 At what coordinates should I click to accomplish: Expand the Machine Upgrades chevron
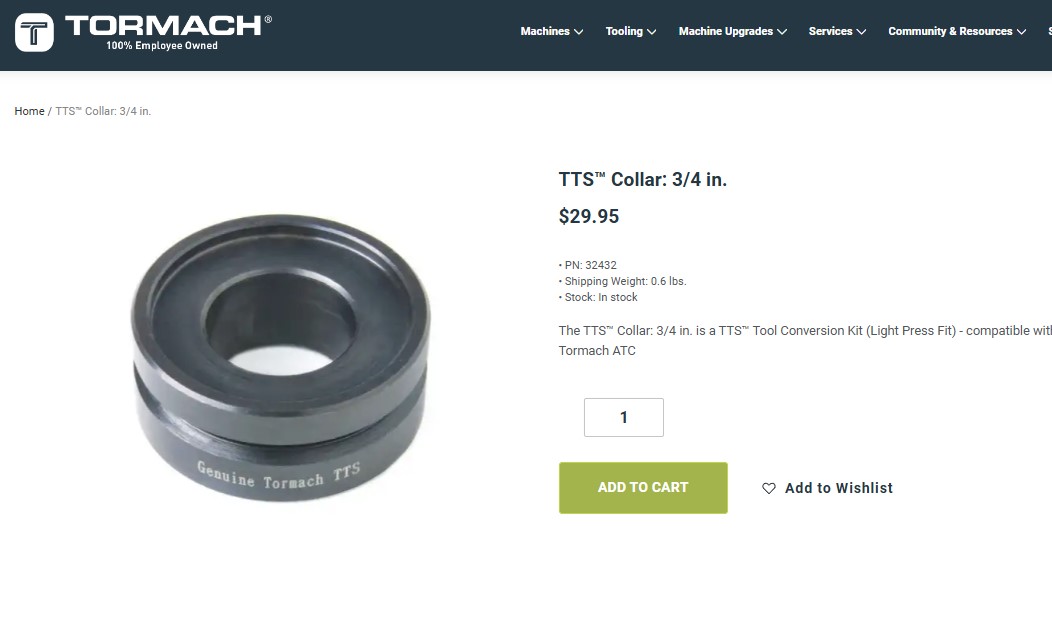coord(782,32)
